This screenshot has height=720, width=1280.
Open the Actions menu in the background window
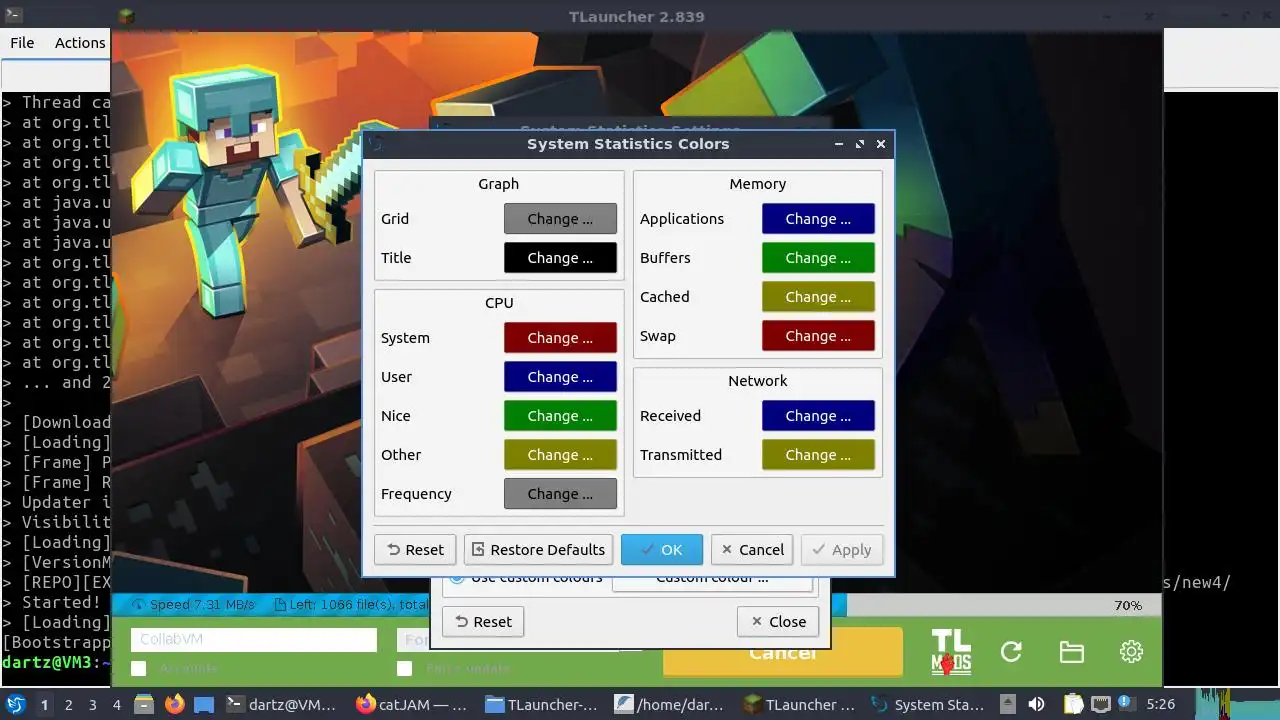80,43
